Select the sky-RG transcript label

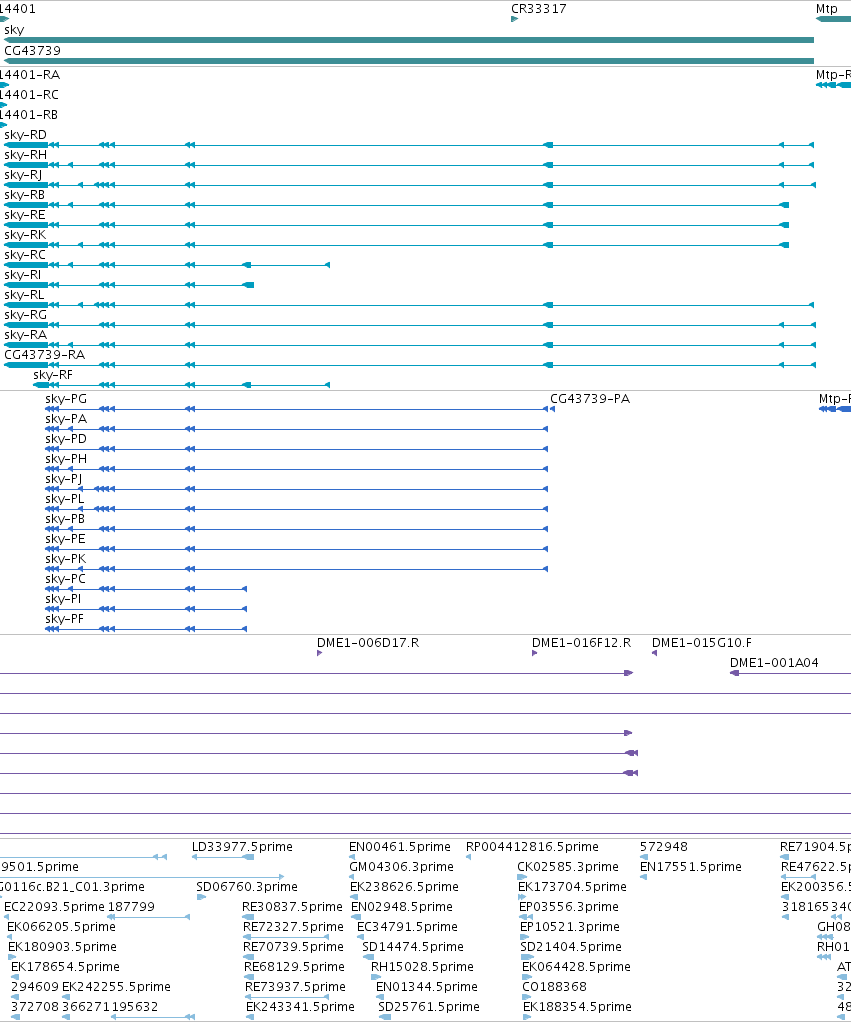(25, 315)
